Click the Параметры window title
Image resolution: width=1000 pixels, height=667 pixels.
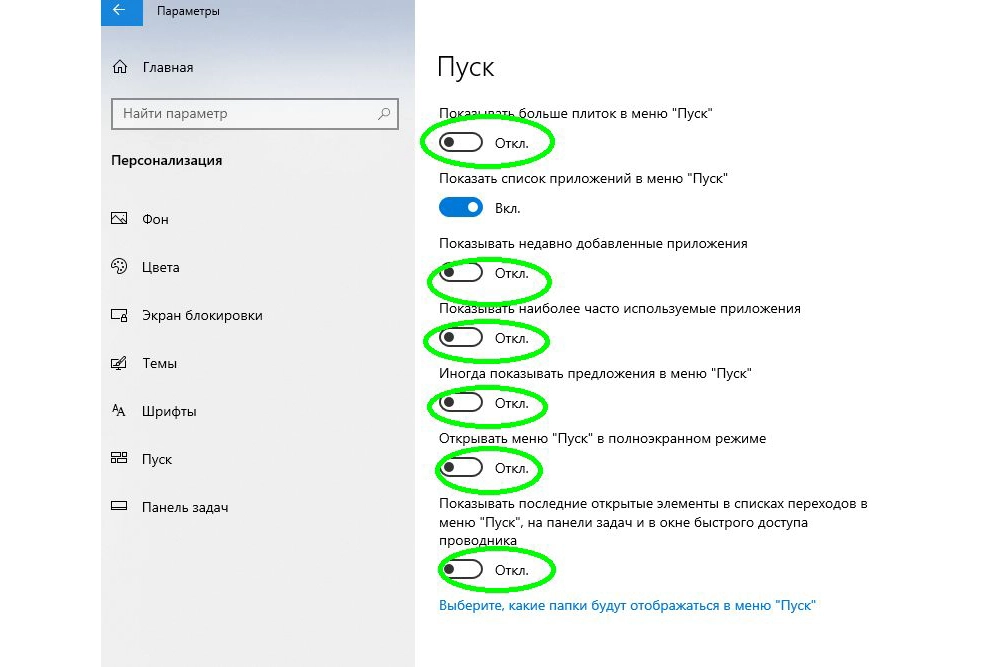click(188, 11)
